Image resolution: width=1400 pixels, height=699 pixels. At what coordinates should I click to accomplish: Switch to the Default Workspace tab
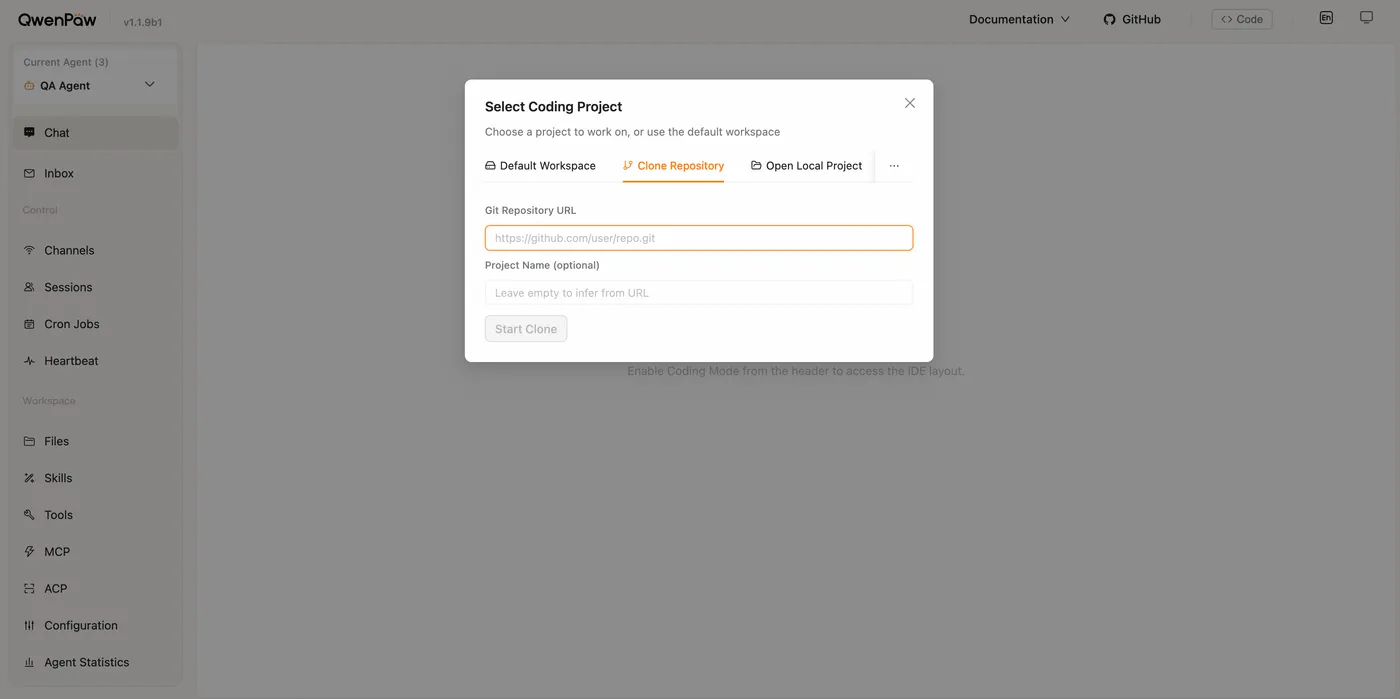point(540,166)
